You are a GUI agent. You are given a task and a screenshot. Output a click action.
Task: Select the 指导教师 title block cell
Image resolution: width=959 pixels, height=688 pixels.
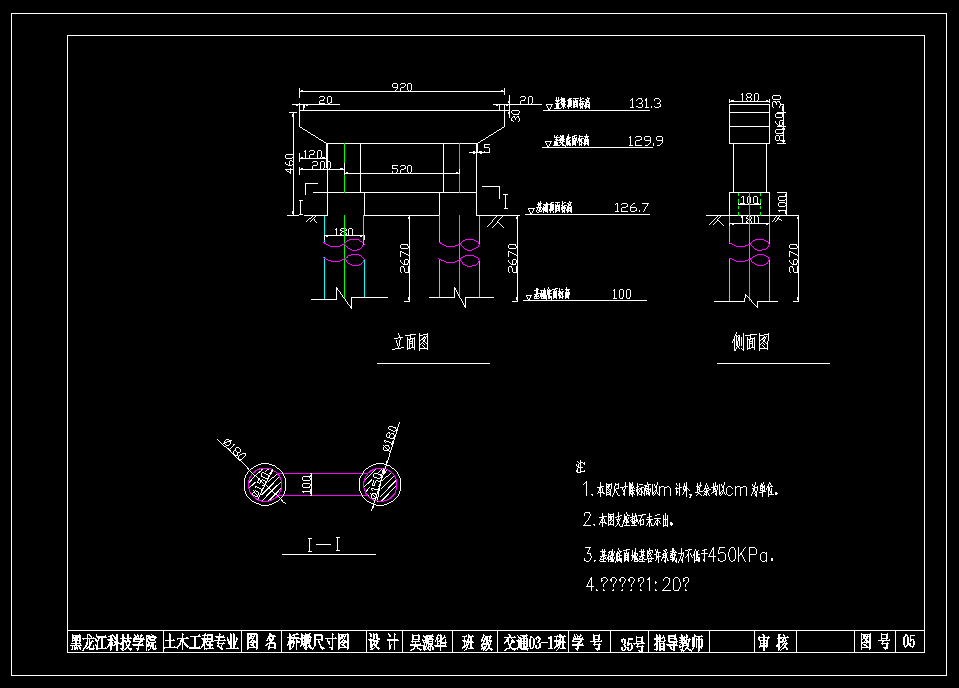point(678,642)
